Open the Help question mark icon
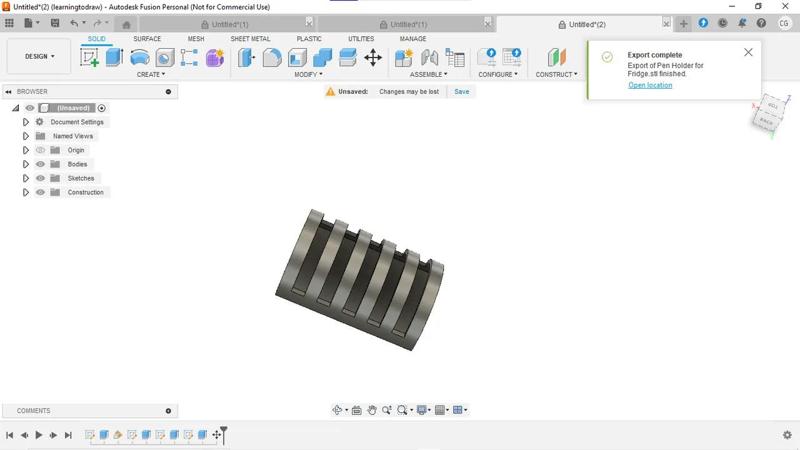Screen dimensions: 800x450 pyautogui.click(x=761, y=23)
